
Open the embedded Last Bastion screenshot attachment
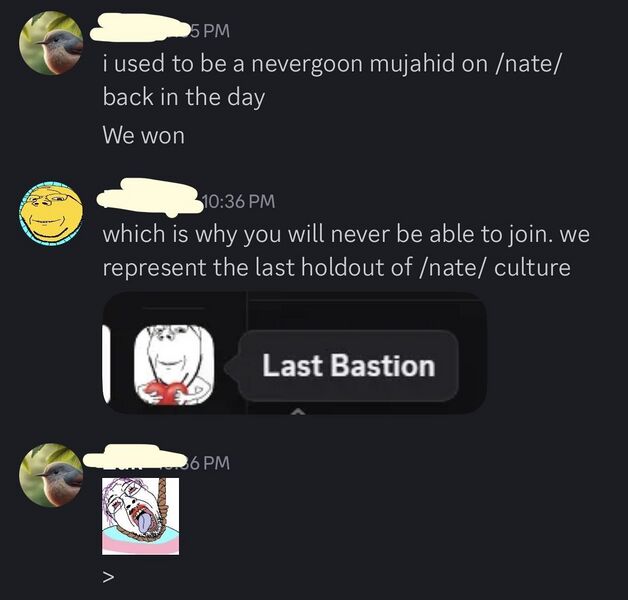click(x=294, y=353)
